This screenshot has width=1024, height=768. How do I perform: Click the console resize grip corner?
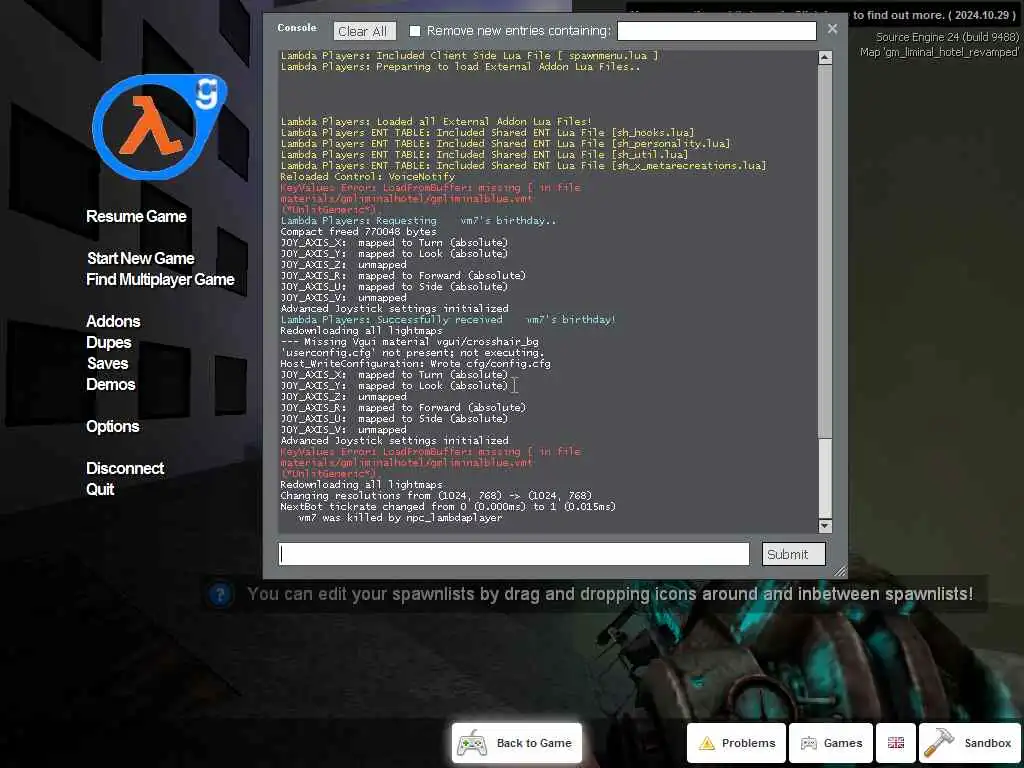[840, 571]
